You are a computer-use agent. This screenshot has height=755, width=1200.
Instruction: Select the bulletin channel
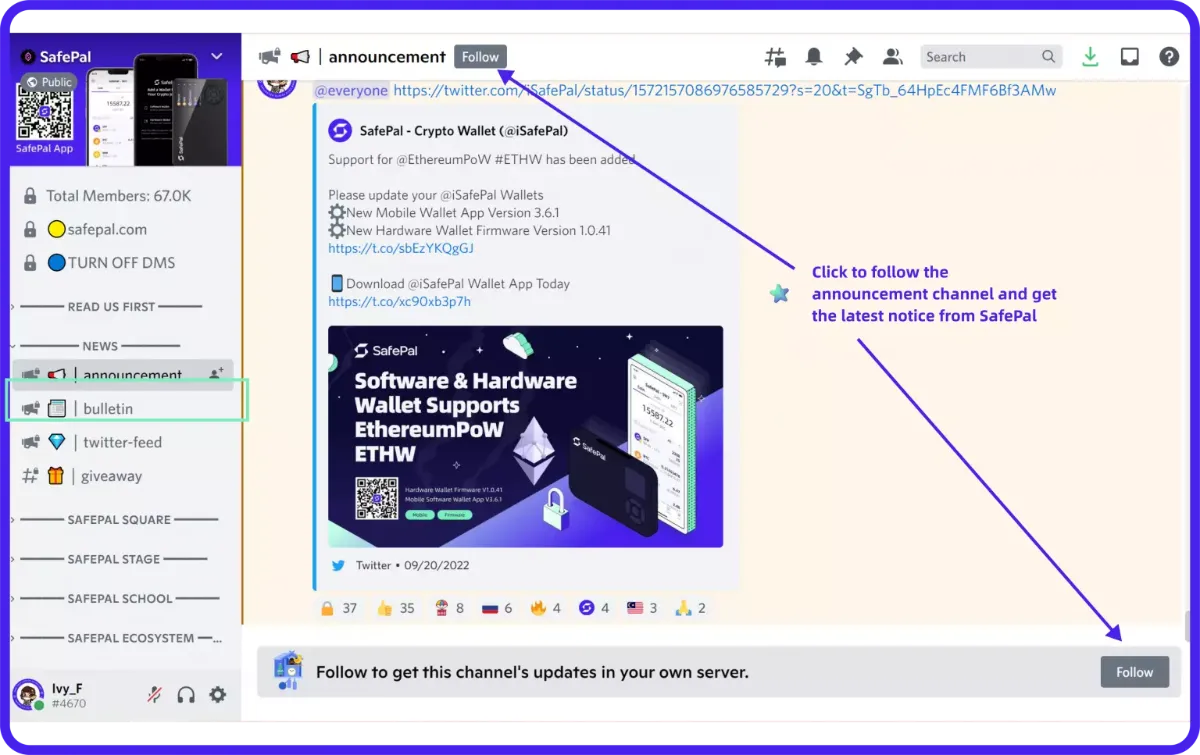(x=123, y=408)
